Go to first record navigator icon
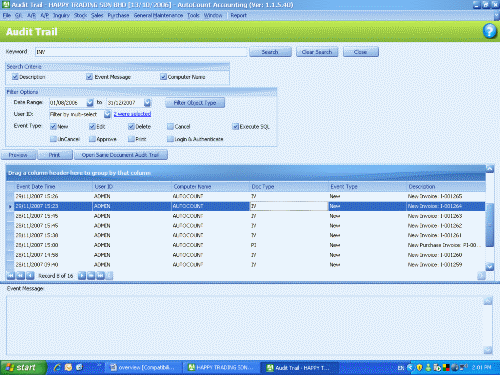This screenshot has width=500, height=375. 11,276
